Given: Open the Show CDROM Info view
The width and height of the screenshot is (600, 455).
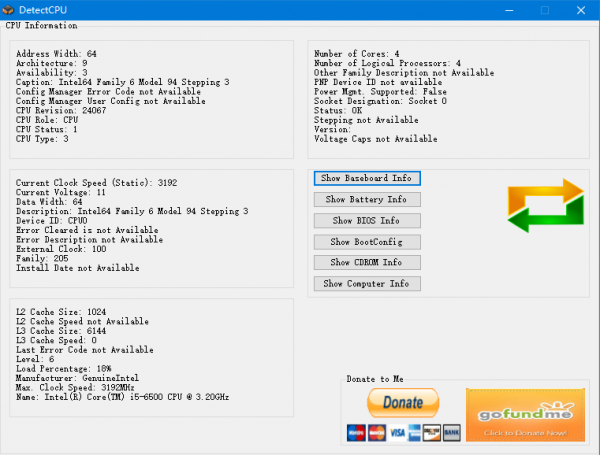Looking at the screenshot, I should [367, 263].
